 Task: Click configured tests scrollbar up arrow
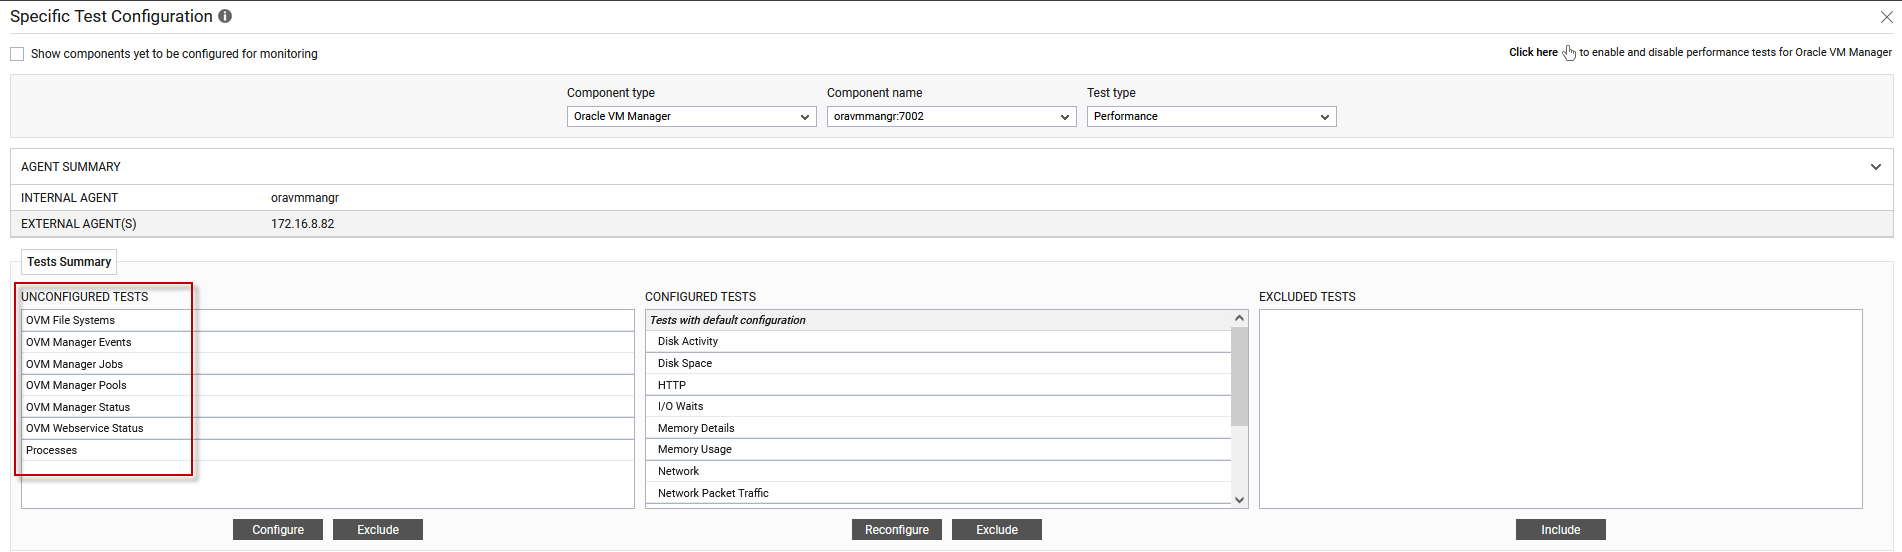pos(1240,318)
